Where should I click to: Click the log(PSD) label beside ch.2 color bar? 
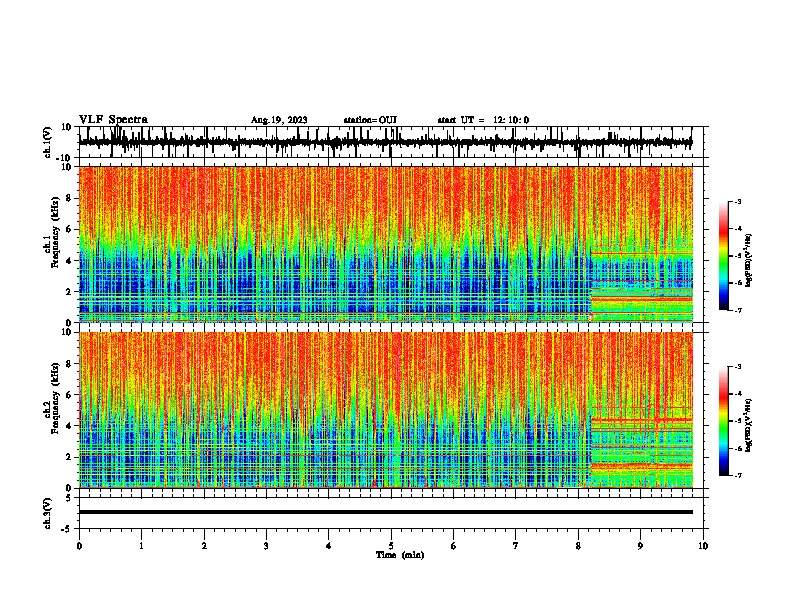coord(748,425)
